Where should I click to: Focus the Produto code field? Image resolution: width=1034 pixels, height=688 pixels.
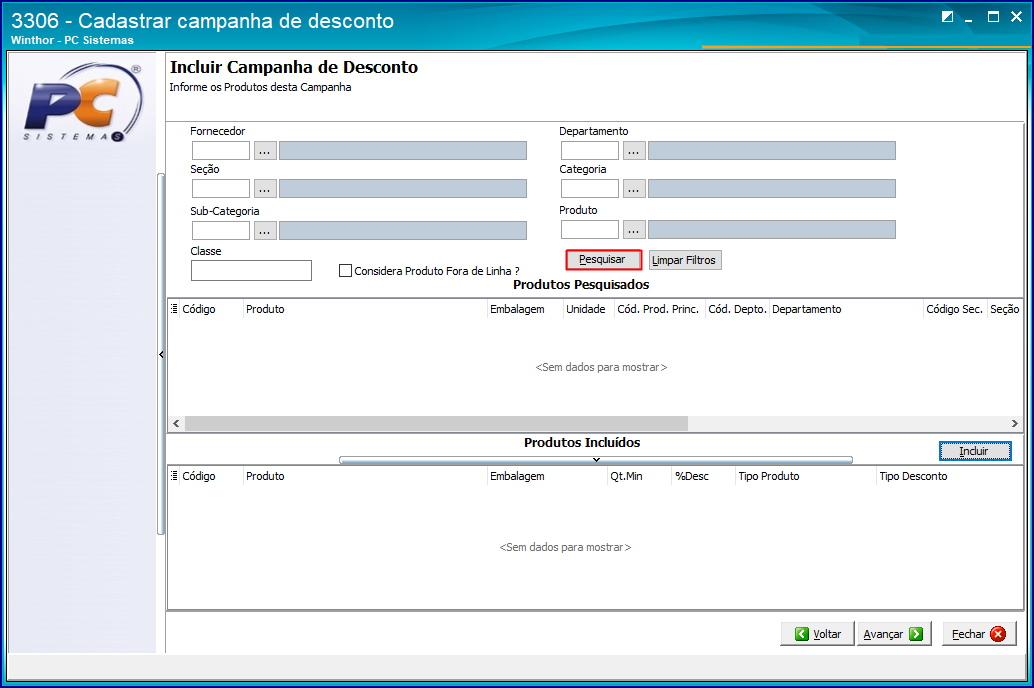[x=590, y=230]
